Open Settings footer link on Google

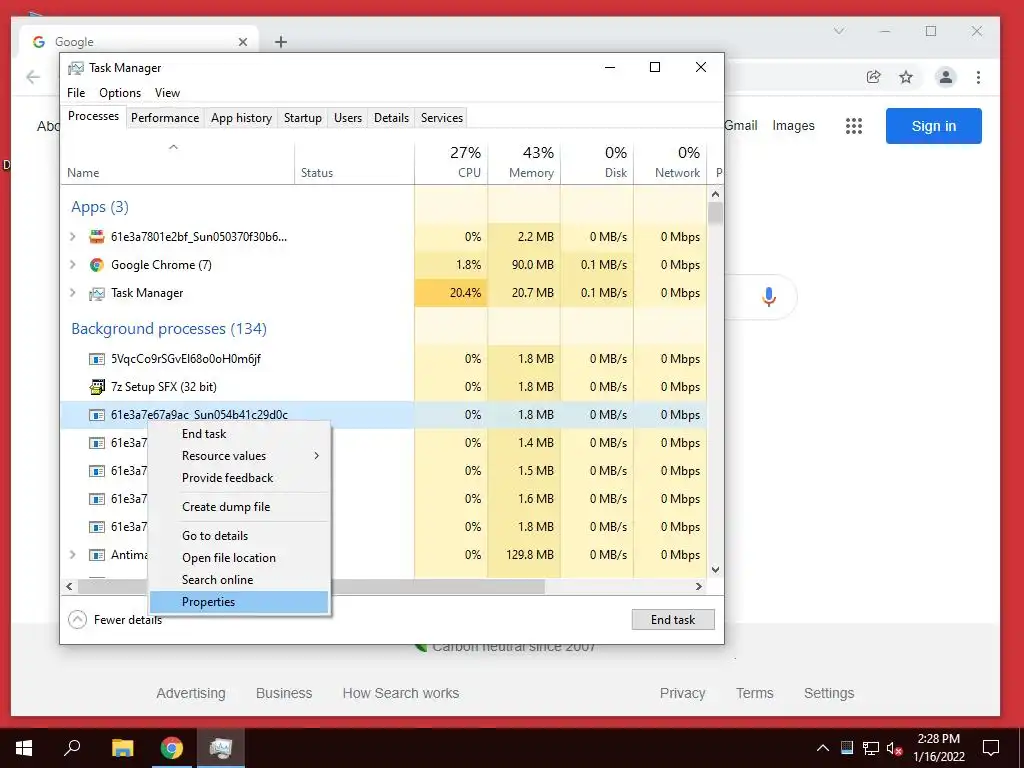coord(829,693)
